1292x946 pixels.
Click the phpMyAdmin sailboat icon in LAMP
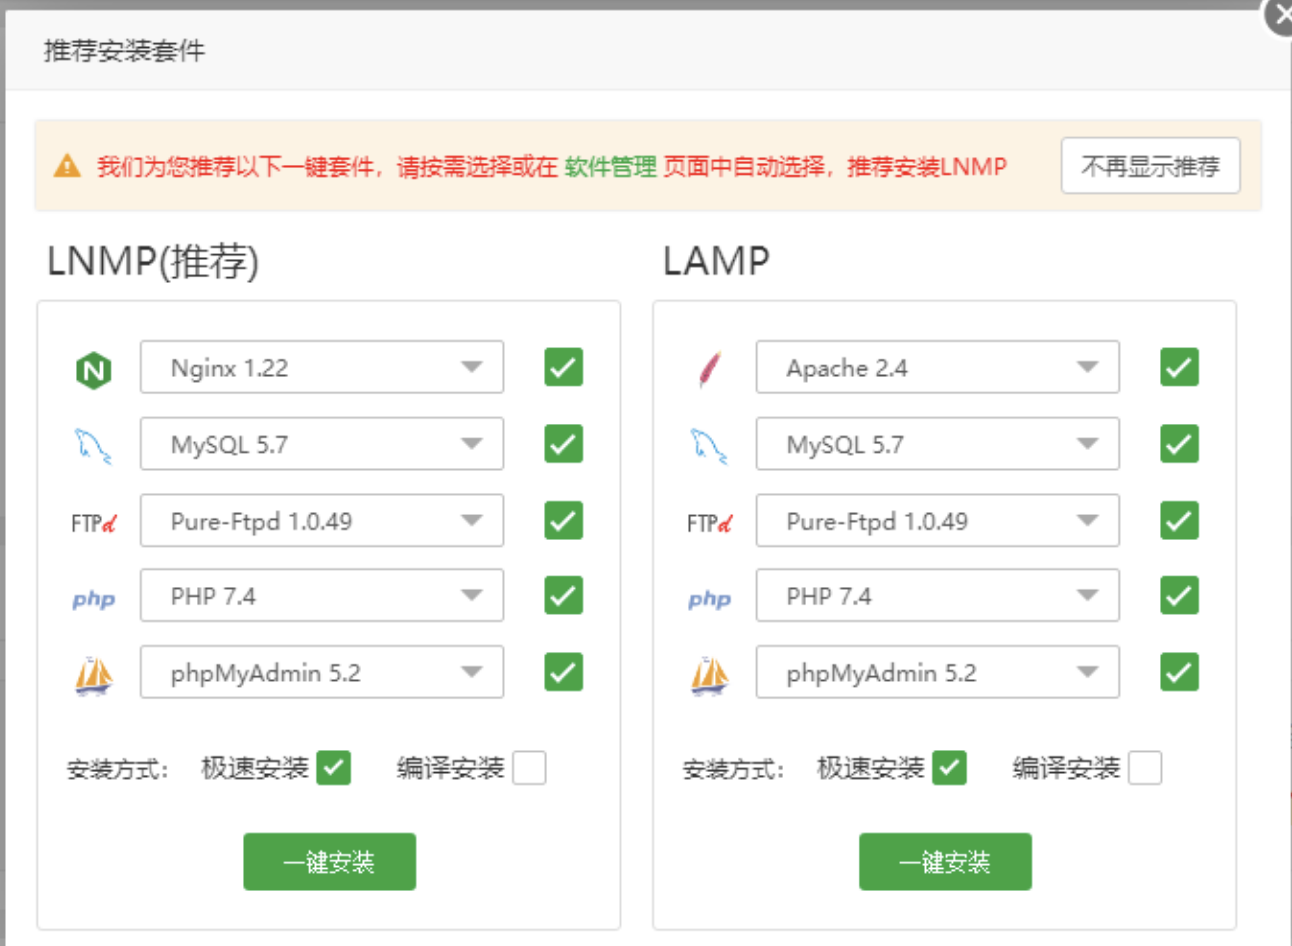[709, 675]
